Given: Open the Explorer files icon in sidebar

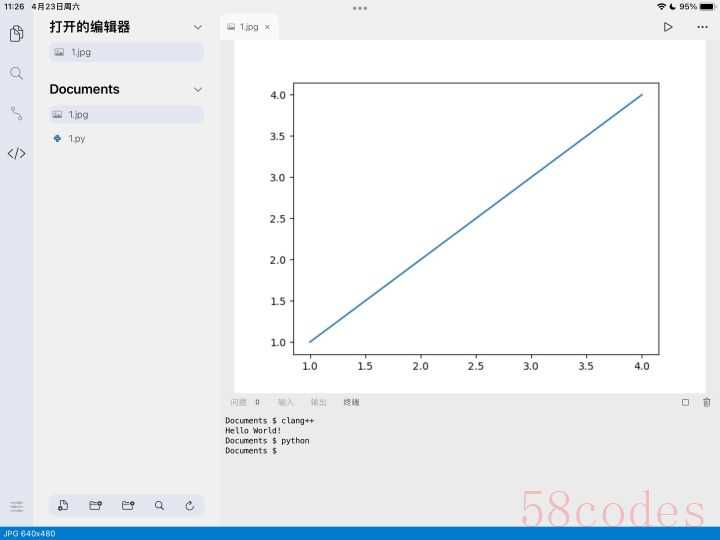Looking at the screenshot, I should (x=17, y=34).
